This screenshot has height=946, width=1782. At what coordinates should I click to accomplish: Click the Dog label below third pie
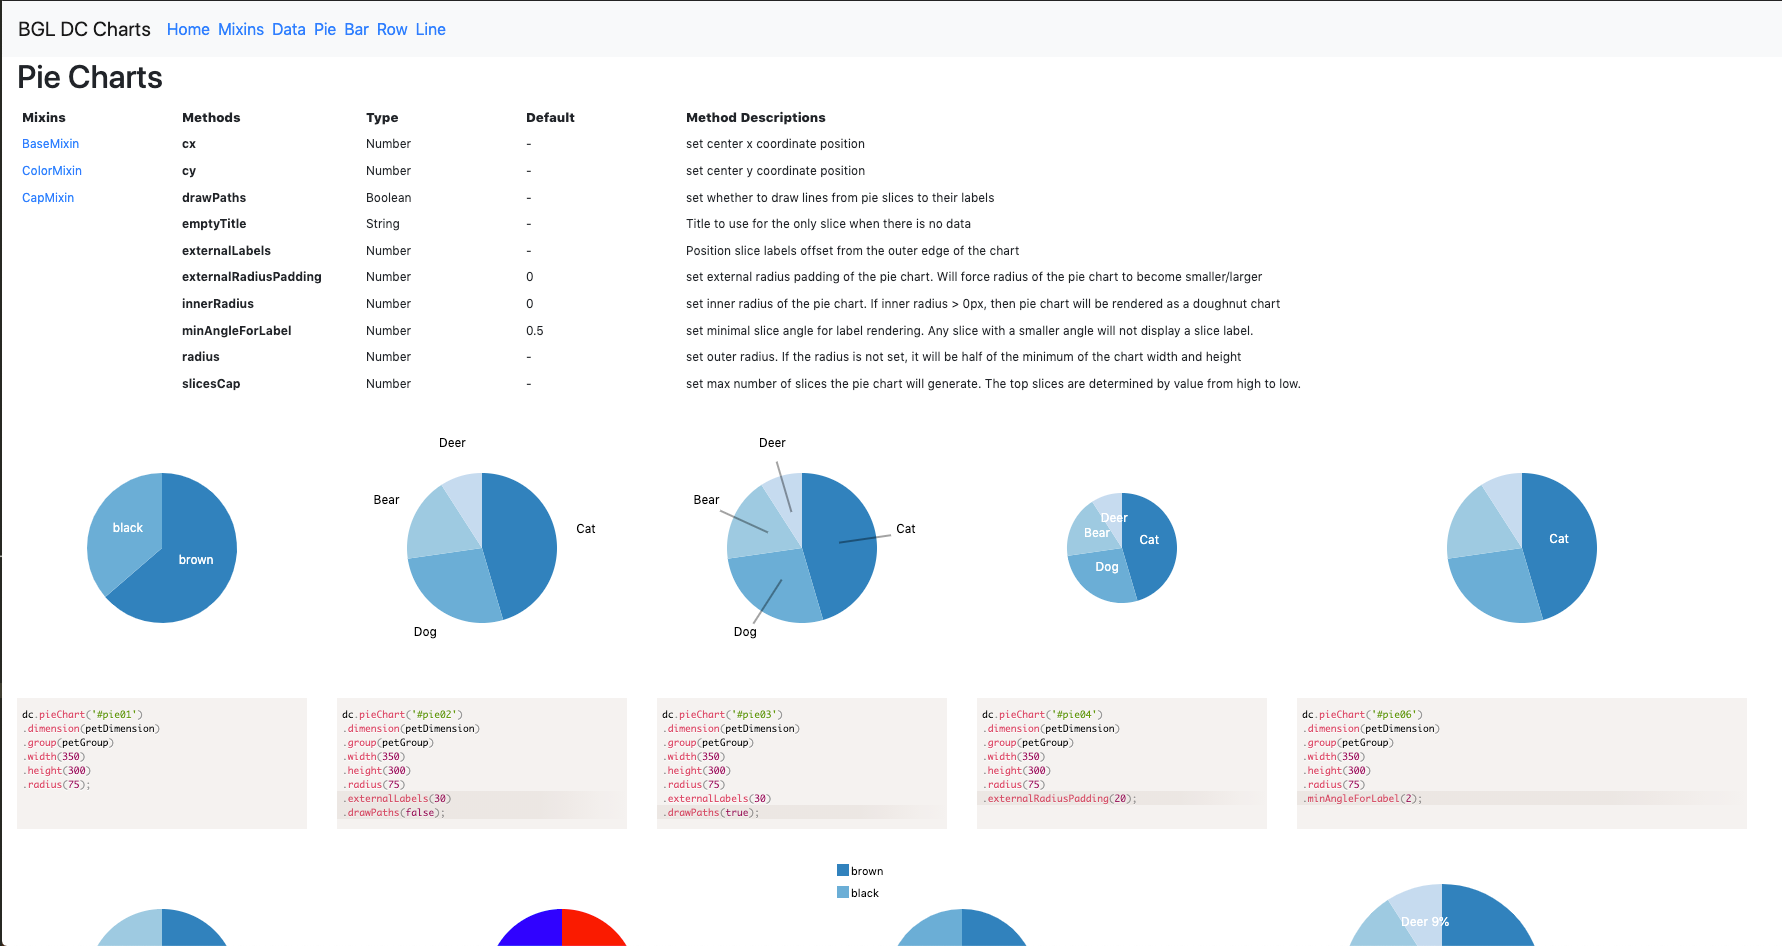pos(745,632)
